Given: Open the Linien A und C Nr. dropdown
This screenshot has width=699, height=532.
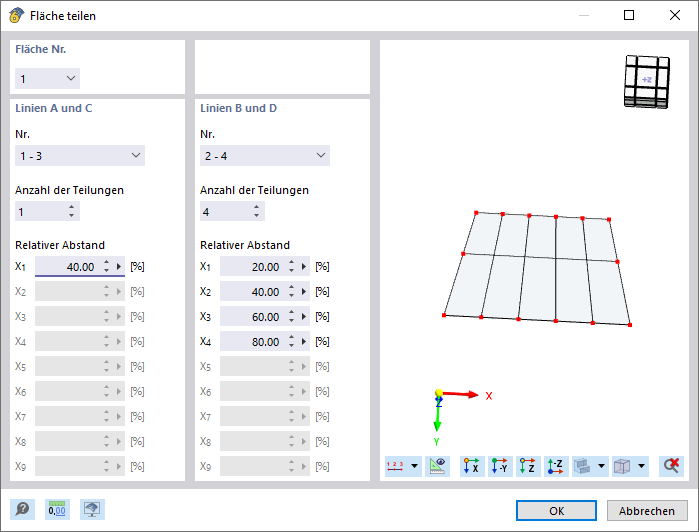Looking at the screenshot, I should point(80,156).
